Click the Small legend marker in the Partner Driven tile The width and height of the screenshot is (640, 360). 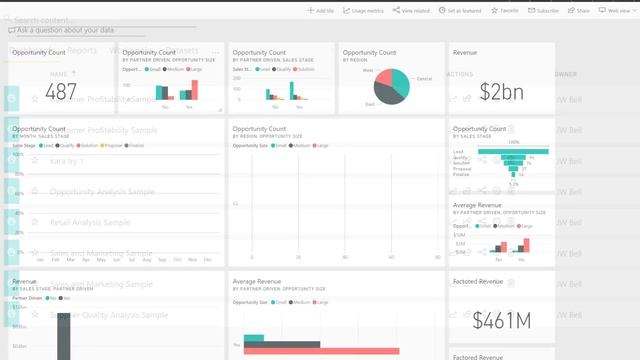coord(147,69)
